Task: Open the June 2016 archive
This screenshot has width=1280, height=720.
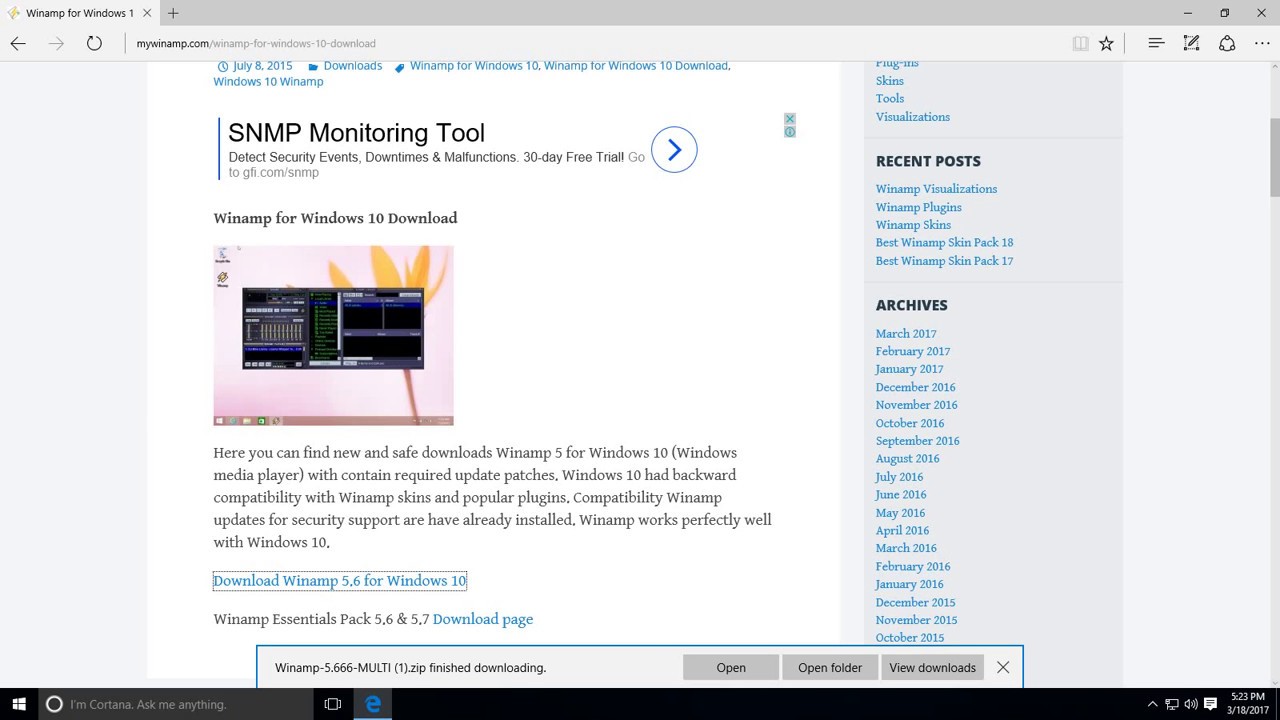Action: [x=901, y=495]
